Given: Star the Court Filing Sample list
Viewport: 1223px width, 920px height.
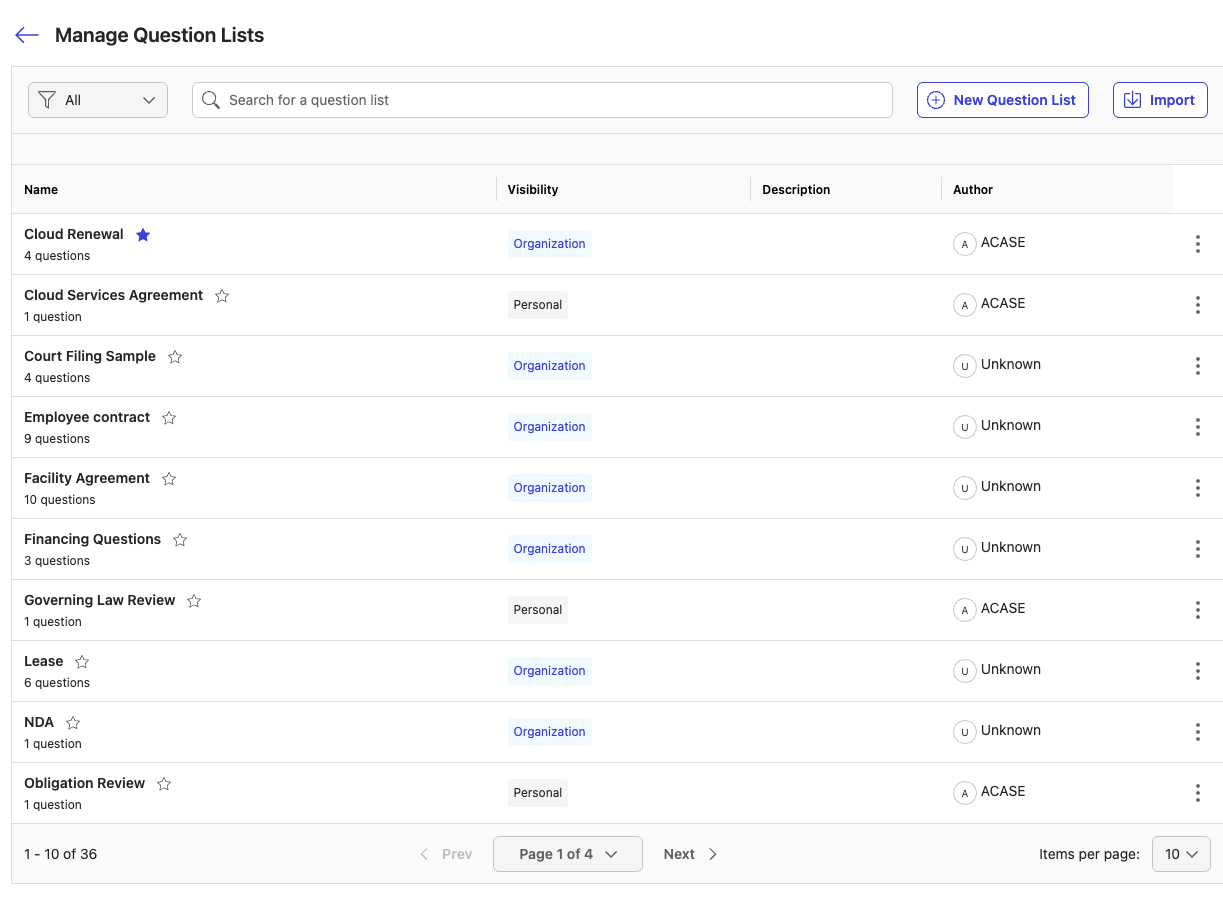Looking at the screenshot, I should (175, 357).
